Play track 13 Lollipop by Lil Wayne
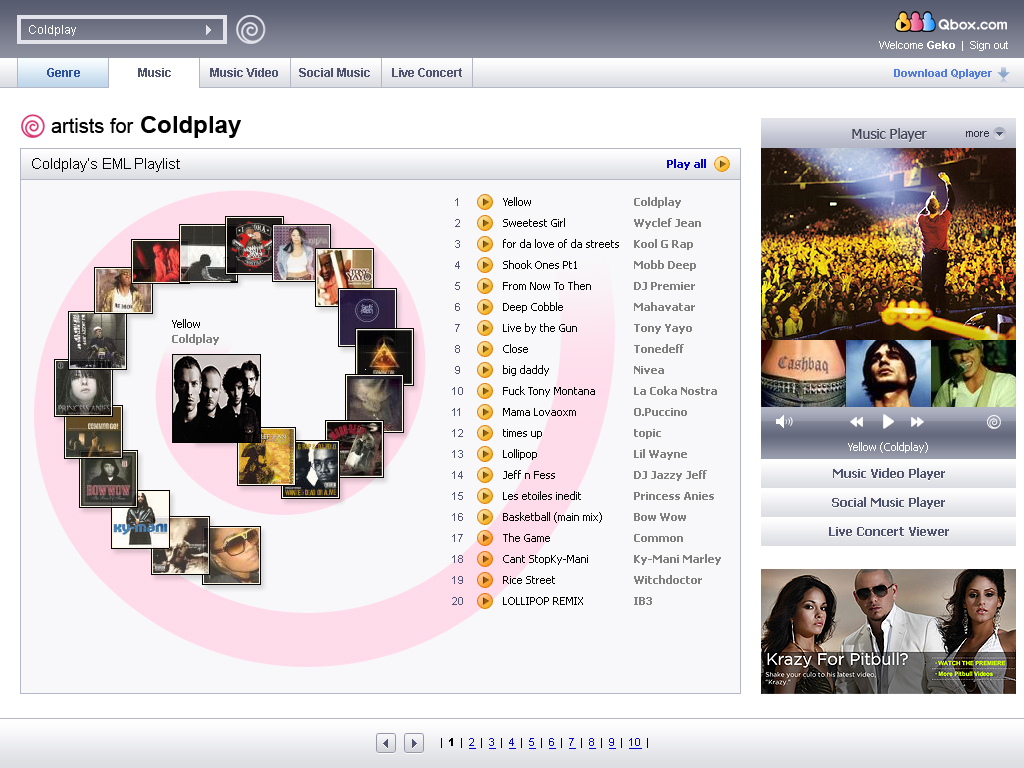The height and width of the screenshot is (768, 1024). point(485,454)
